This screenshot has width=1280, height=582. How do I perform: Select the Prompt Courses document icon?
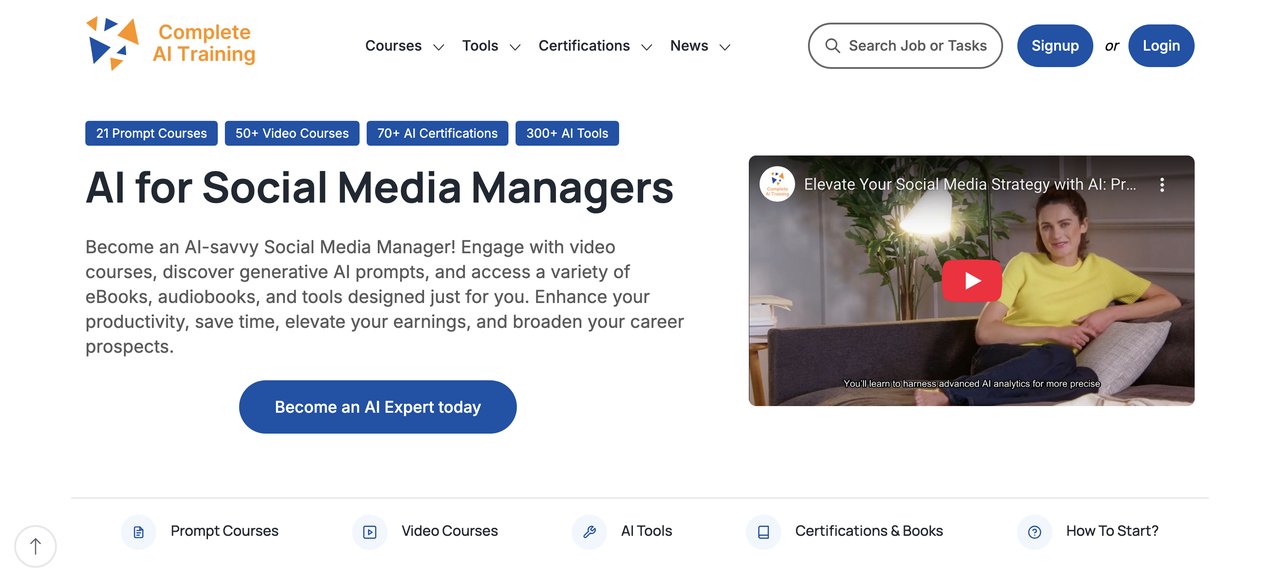tap(138, 531)
